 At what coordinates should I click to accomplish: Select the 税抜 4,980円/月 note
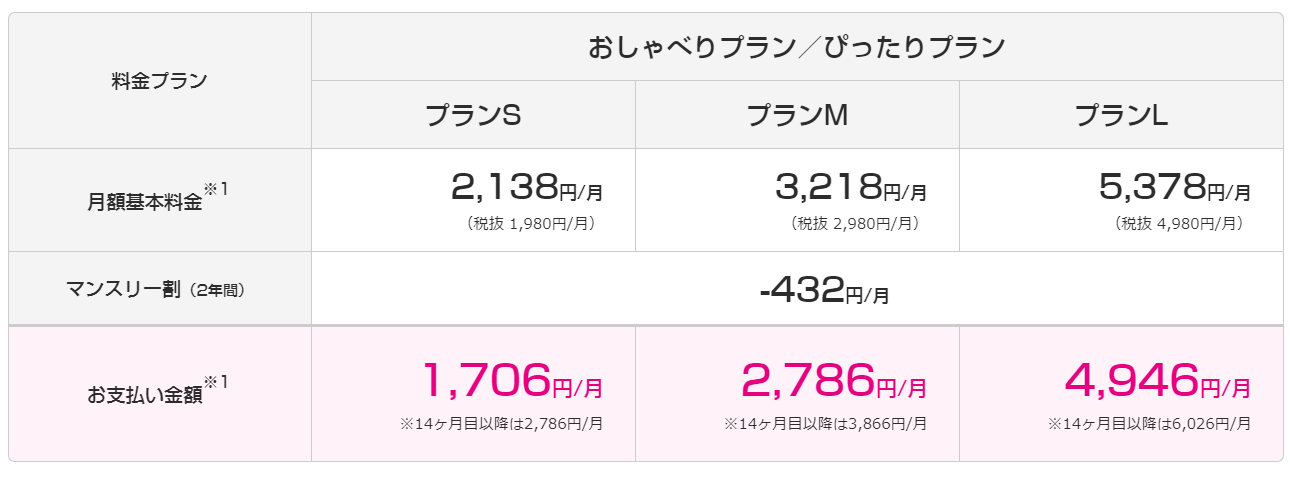coord(1180,224)
